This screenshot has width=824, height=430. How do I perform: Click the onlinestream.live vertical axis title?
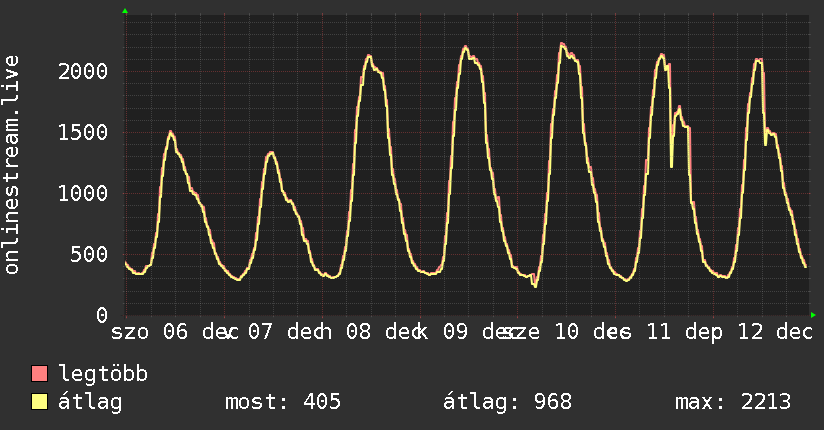(x=13, y=165)
